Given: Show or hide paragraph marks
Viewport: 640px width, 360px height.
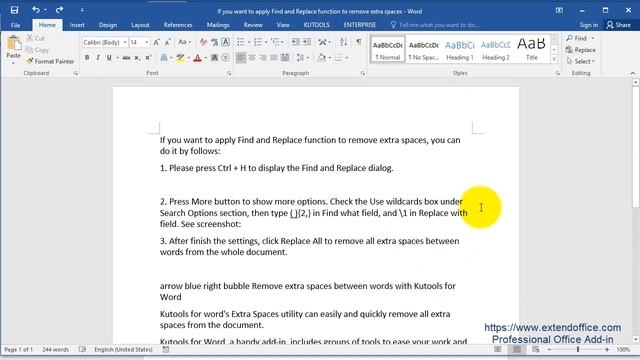Looking at the screenshot, I should click(359, 42).
